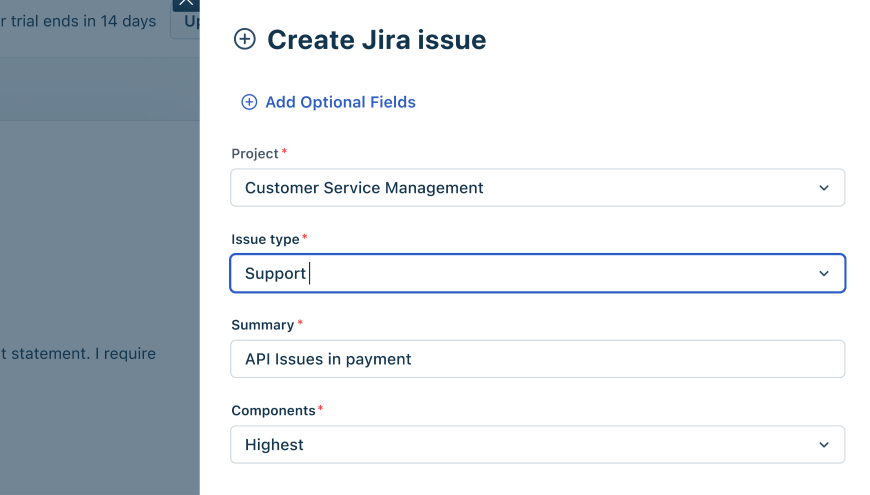Click the Issue type field label
Image resolution: width=870 pixels, height=495 pixels.
click(265, 239)
